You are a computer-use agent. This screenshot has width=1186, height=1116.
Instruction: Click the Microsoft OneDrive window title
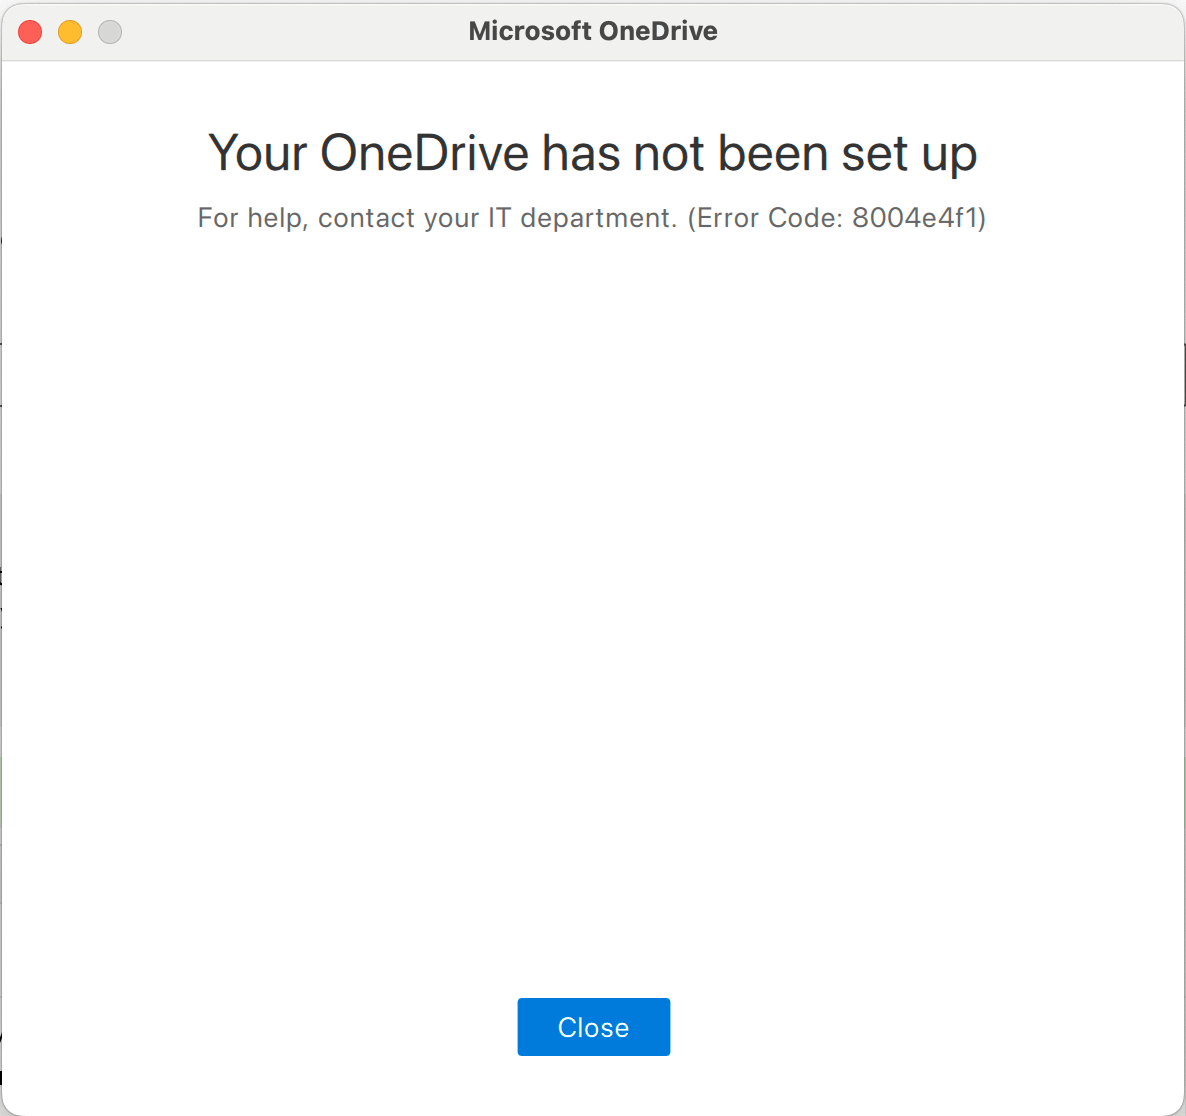593,31
